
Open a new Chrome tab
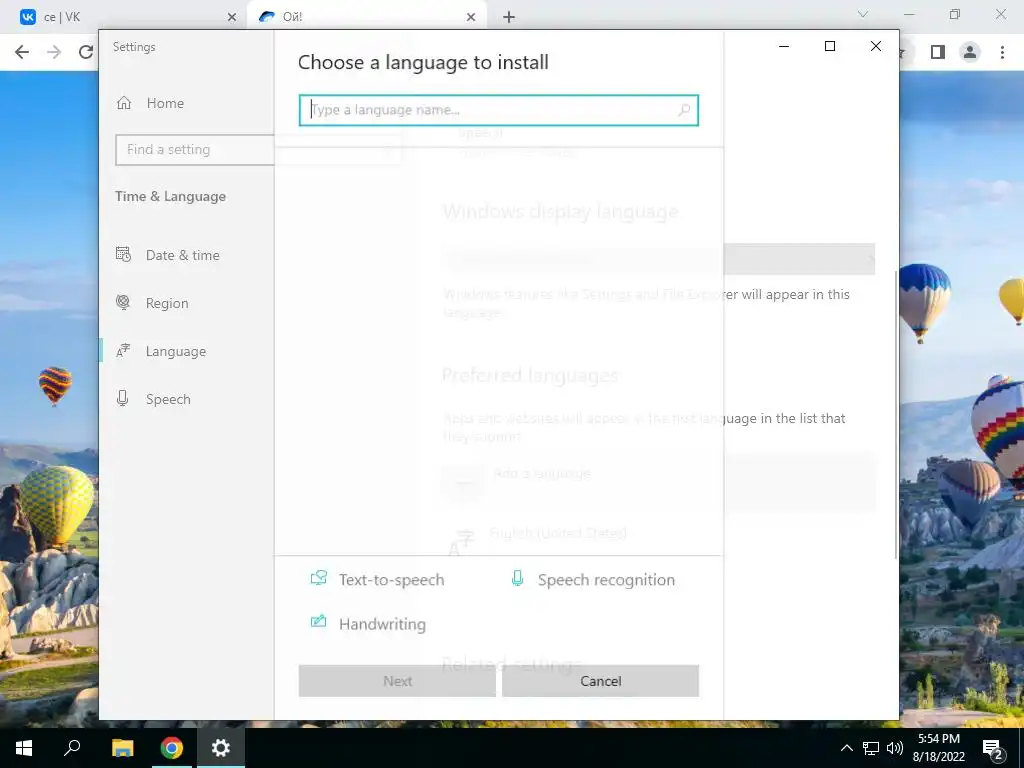point(509,17)
